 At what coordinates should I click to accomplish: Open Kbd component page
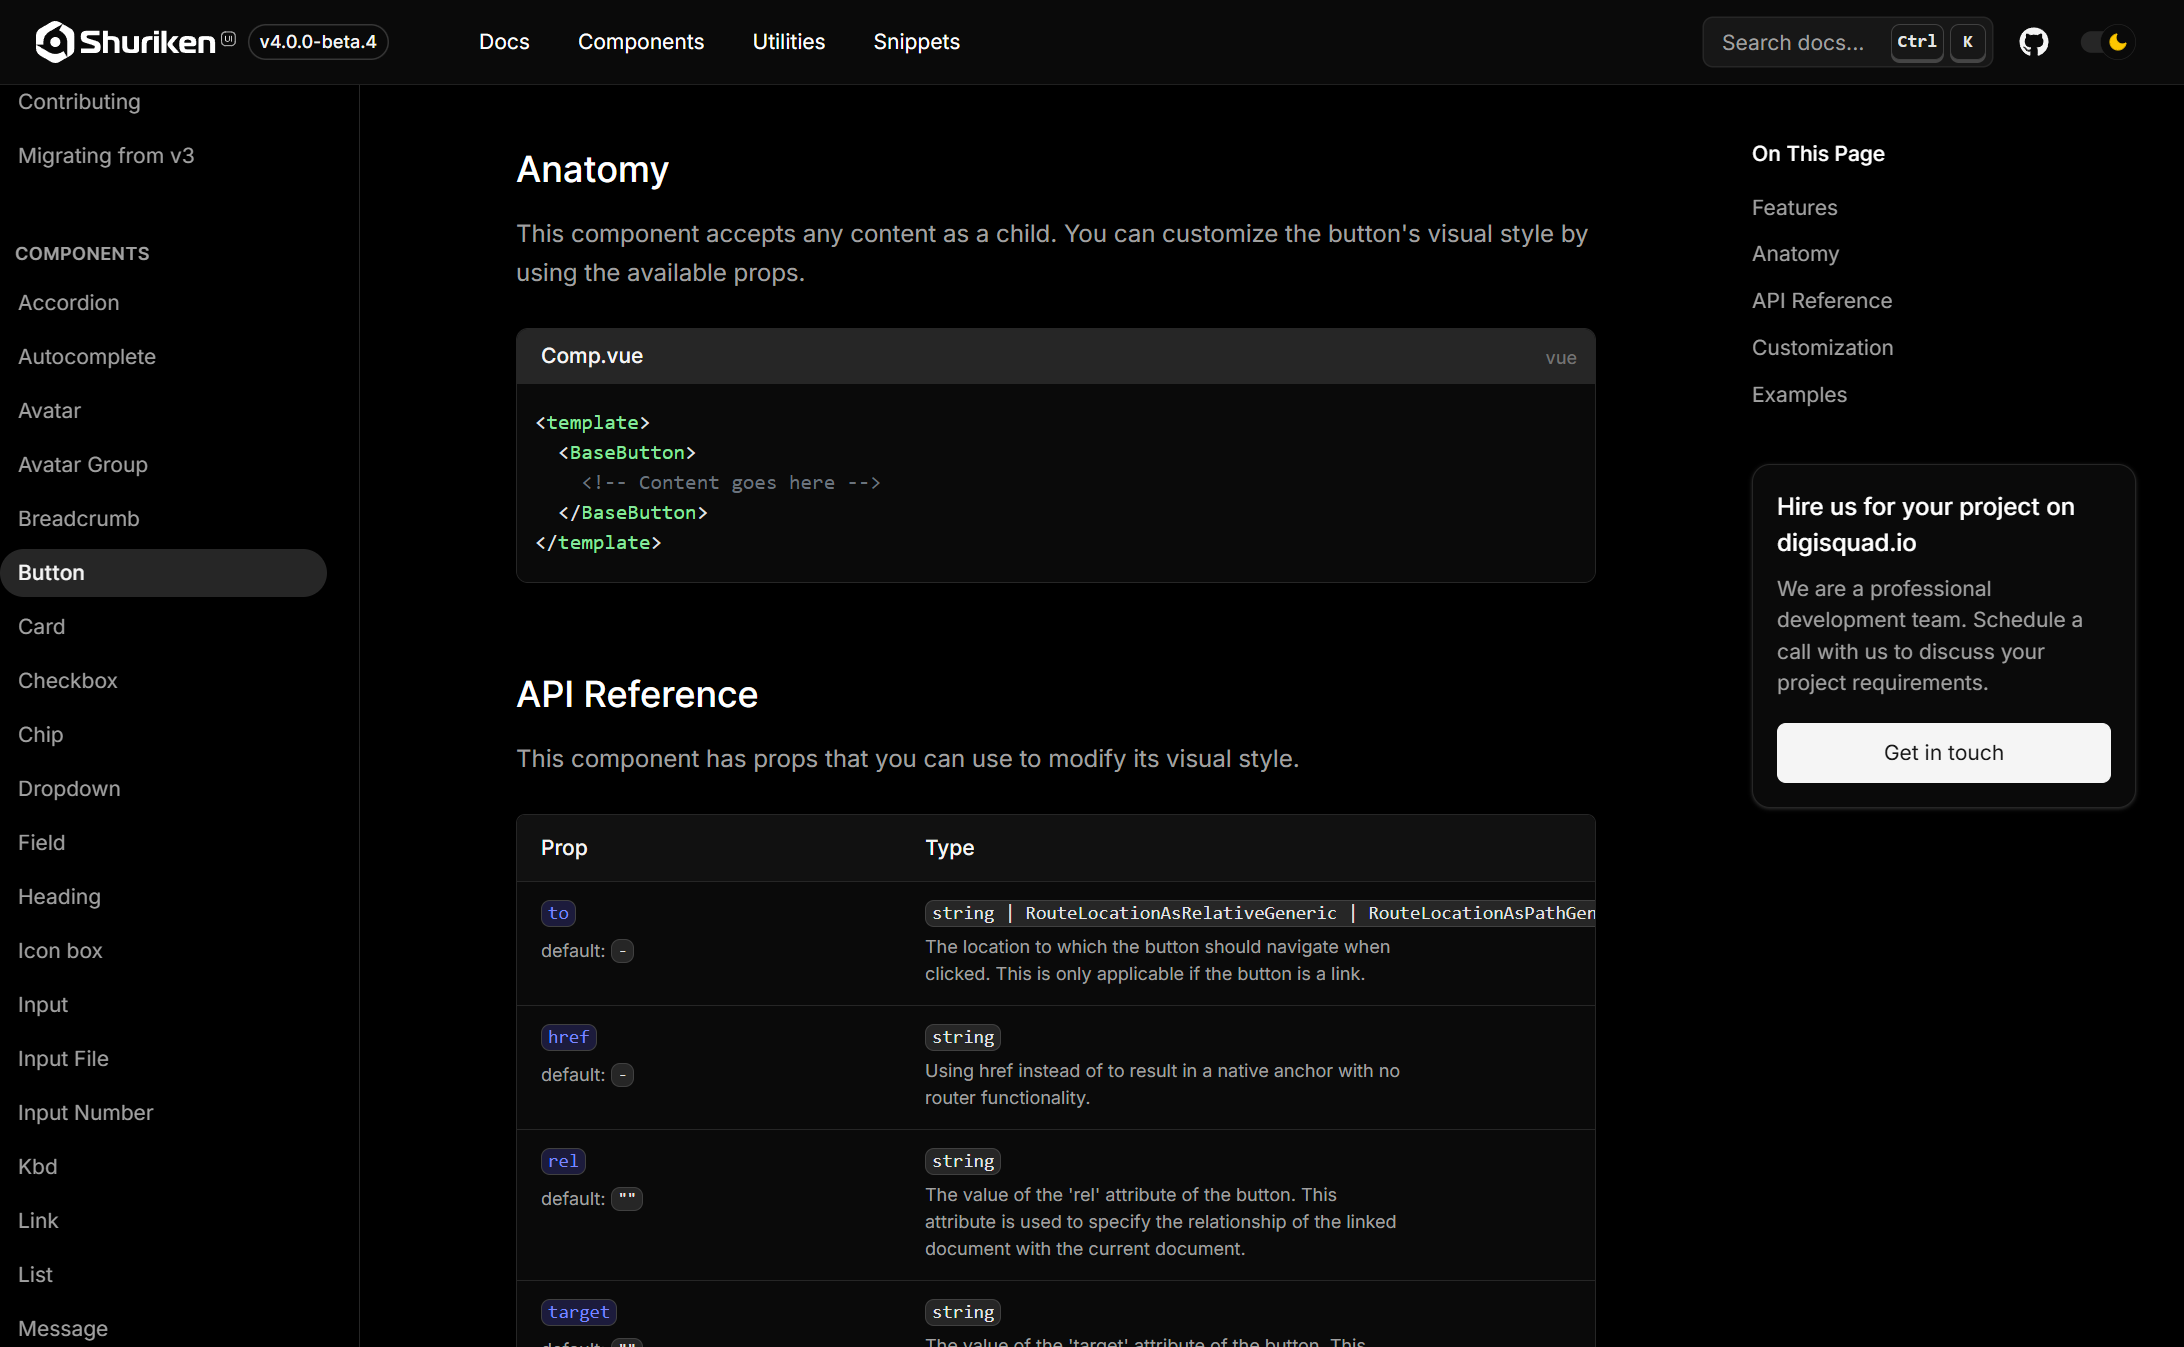(37, 1167)
